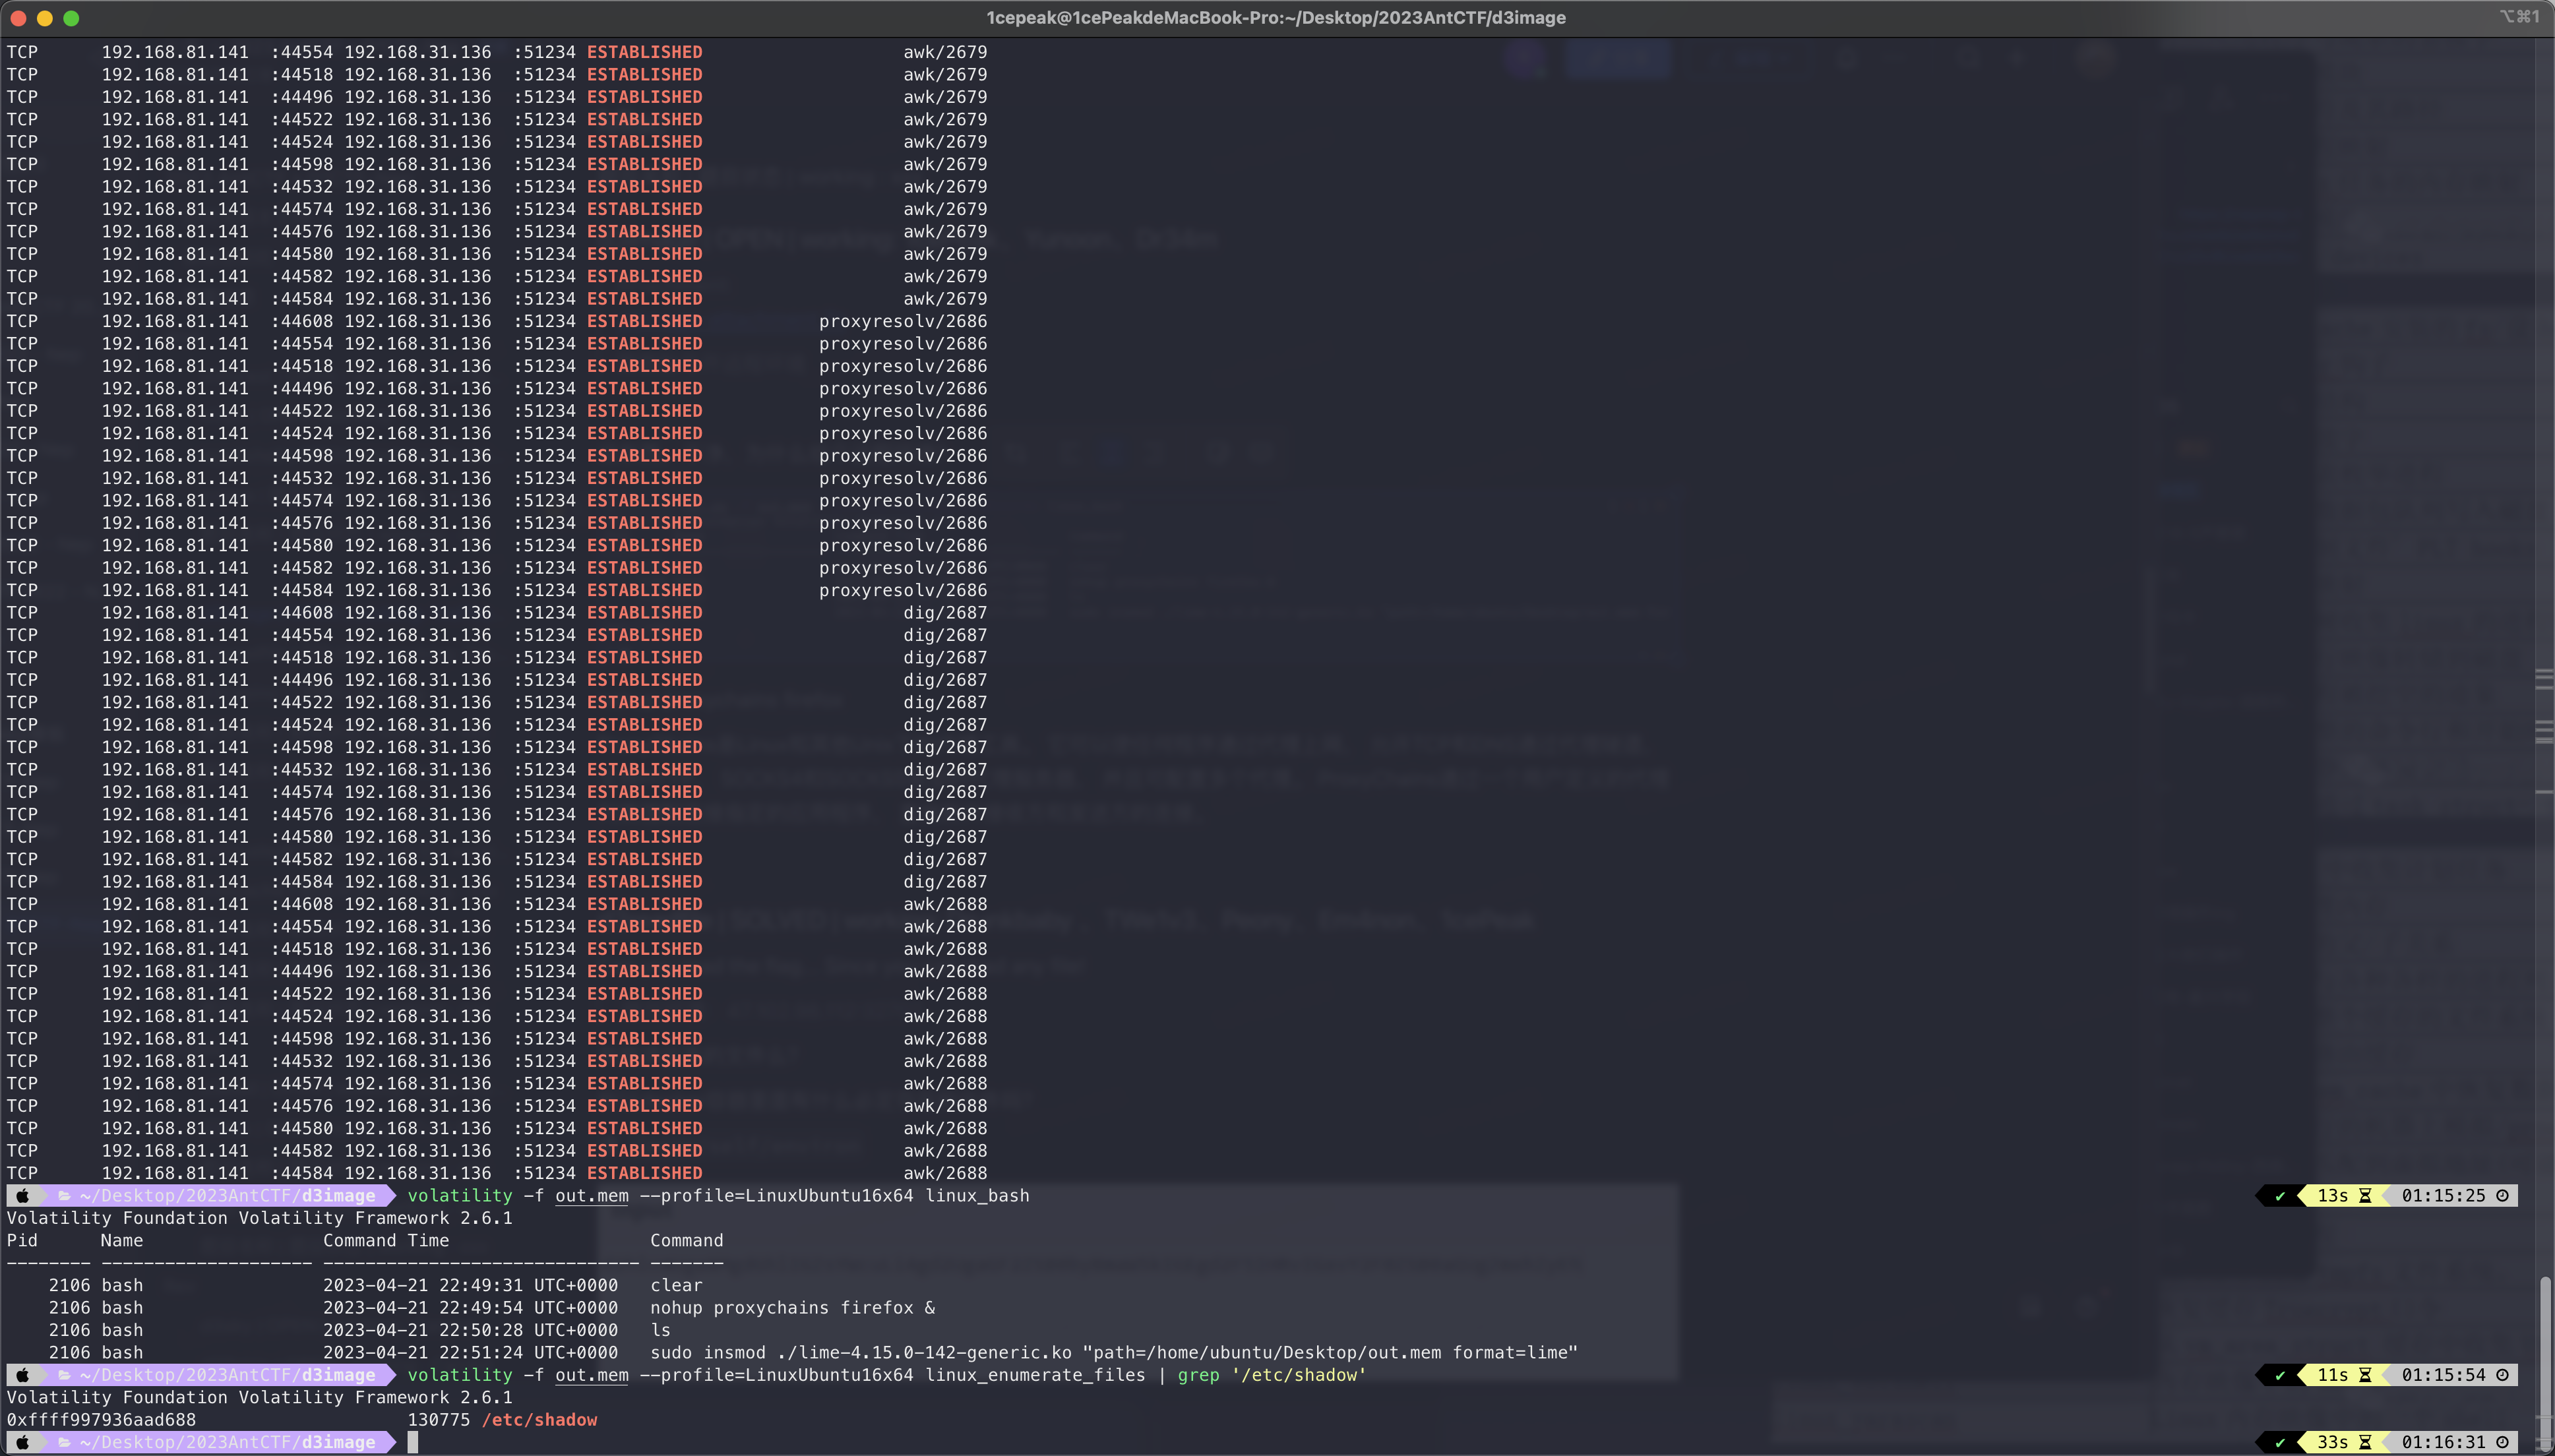Screen dimensions: 2555x1456
Task: Click the dig/2687 entry on the port 44608 row
Action: [945, 613]
